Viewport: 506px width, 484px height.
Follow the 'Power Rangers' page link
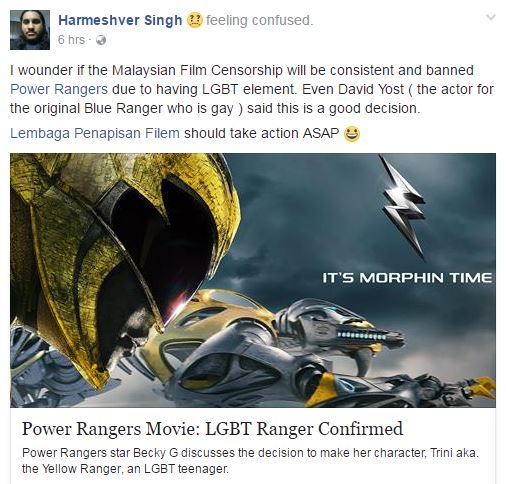click(x=59, y=89)
